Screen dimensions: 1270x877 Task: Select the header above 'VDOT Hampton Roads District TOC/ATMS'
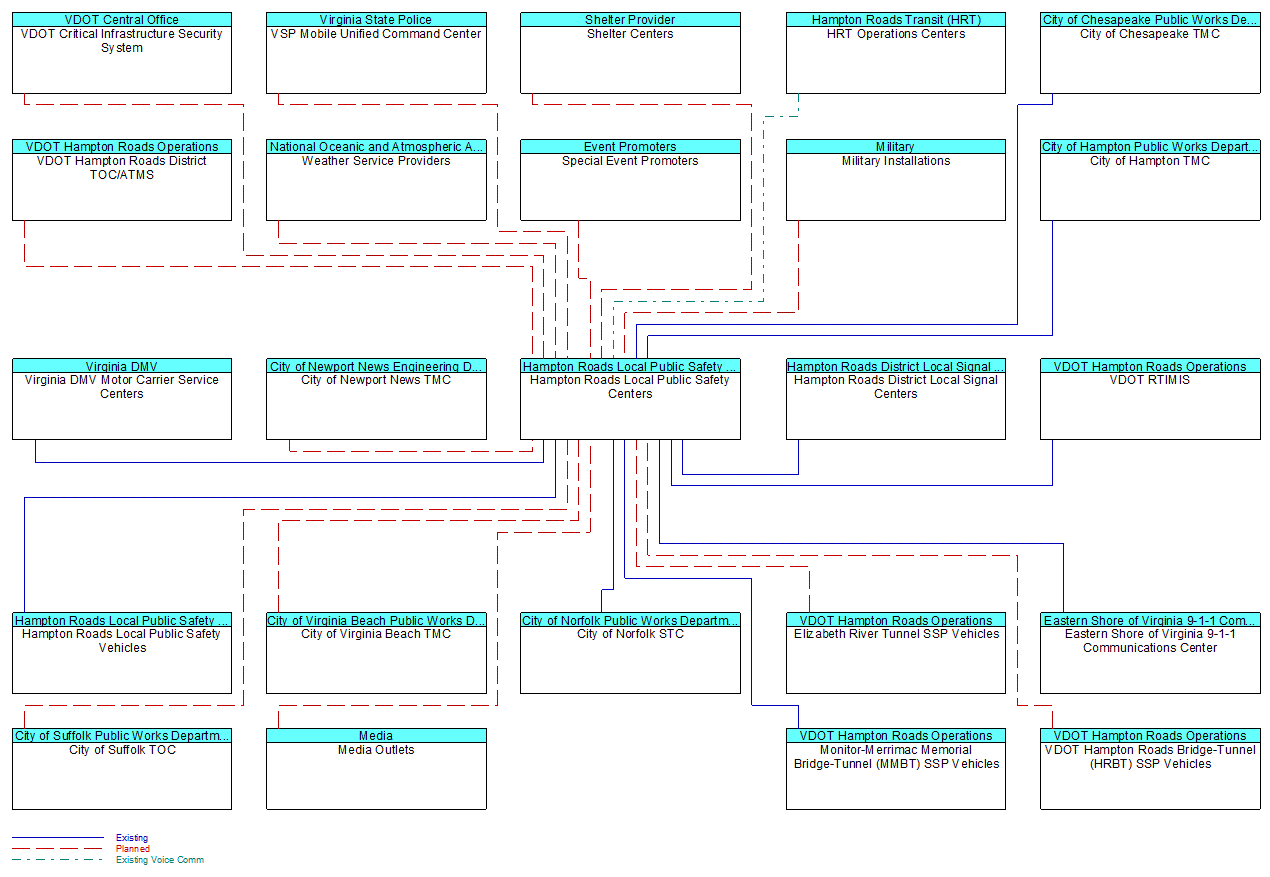coord(122,147)
